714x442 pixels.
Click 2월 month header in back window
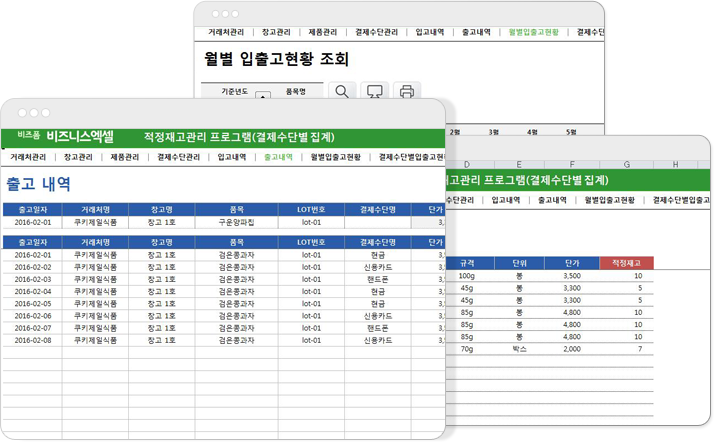pyautogui.click(x=454, y=132)
